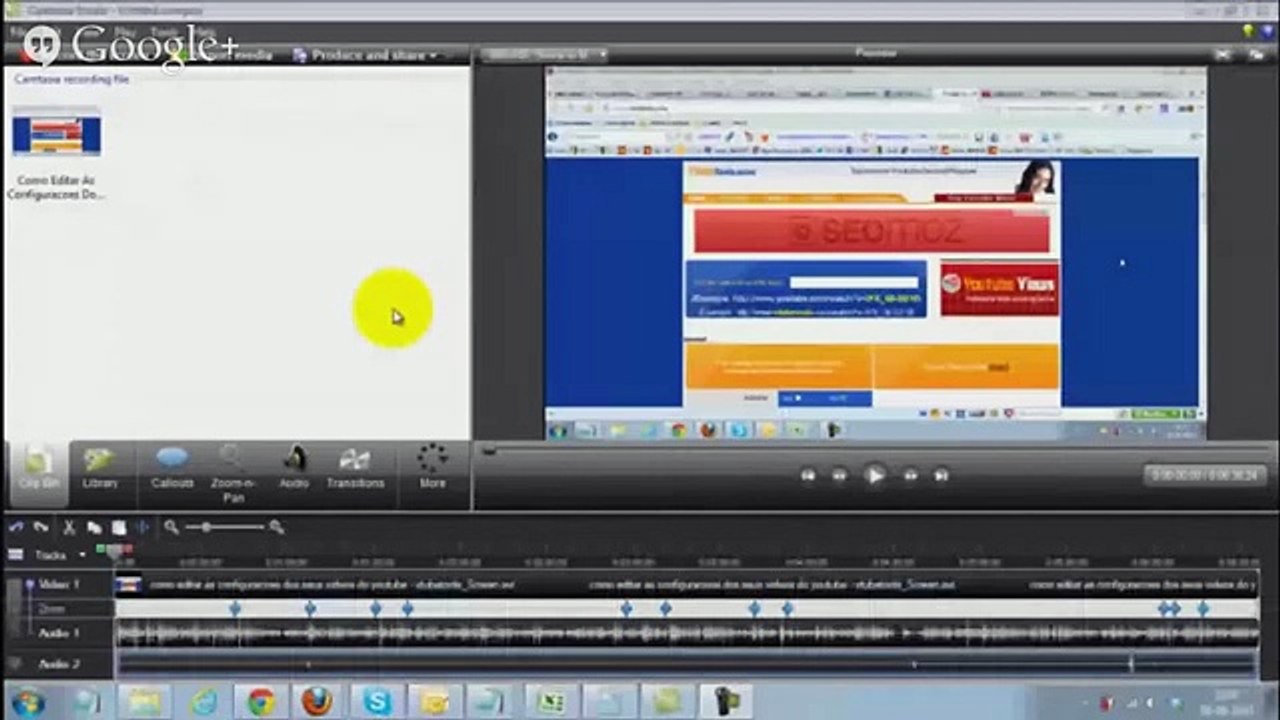Click the Split icon in the timeline toolbar

click(x=142, y=527)
